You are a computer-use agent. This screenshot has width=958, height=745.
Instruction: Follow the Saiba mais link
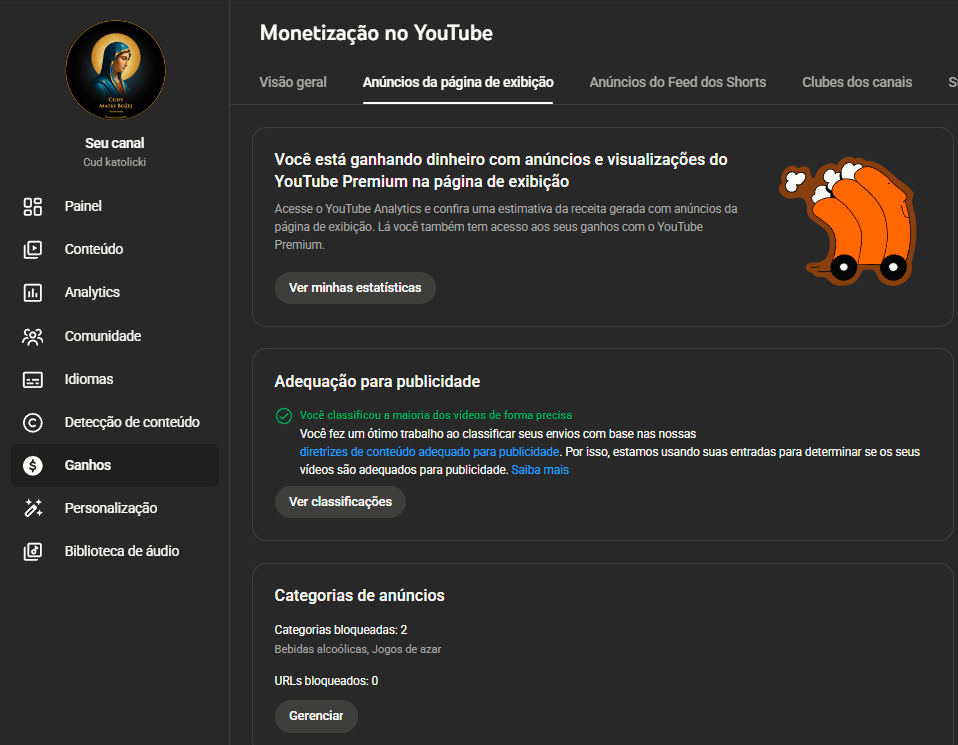click(x=539, y=470)
